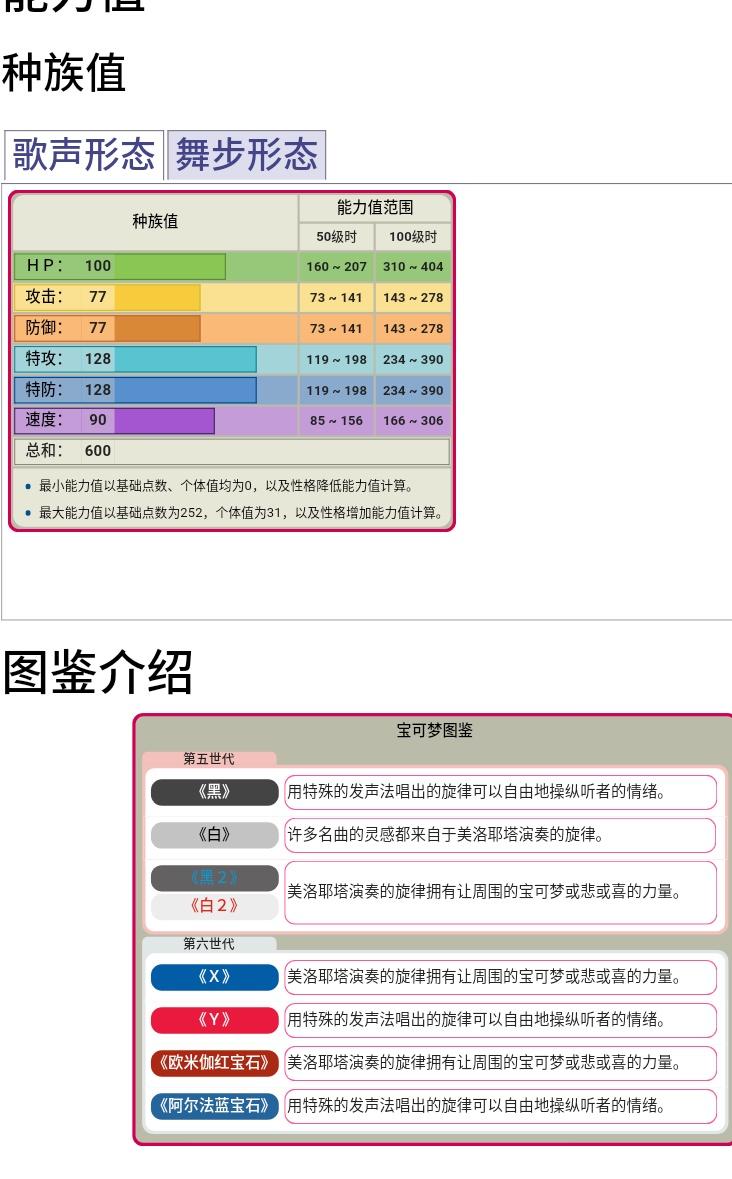Image resolution: width=732 pixels, height=1179 pixels.
Task: Open the 《白》 game version link
Action: click(214, 836)
